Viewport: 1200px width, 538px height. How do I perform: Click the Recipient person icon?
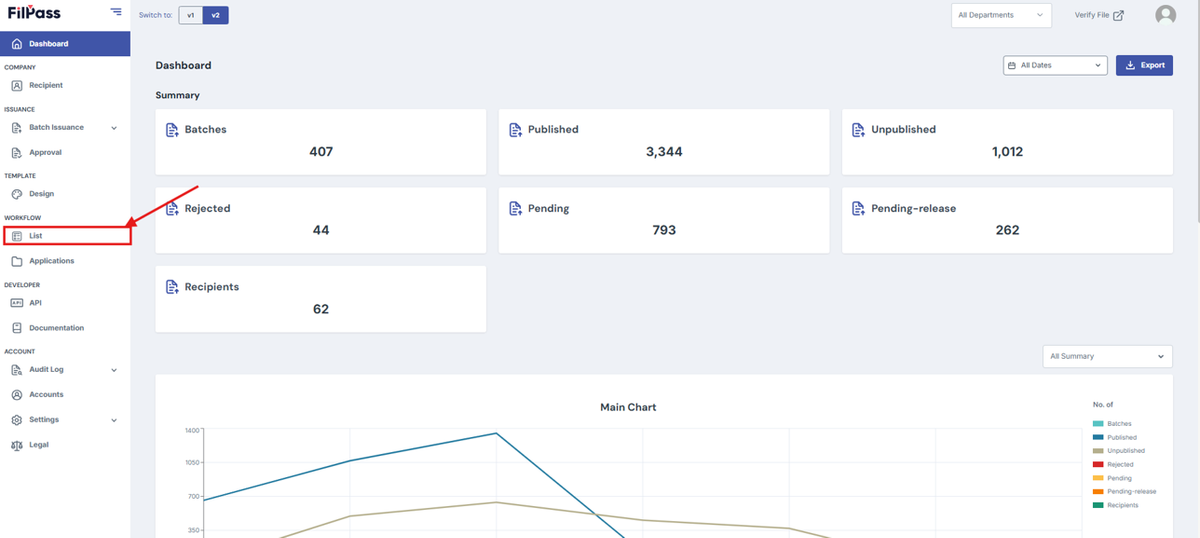point(16,85)
